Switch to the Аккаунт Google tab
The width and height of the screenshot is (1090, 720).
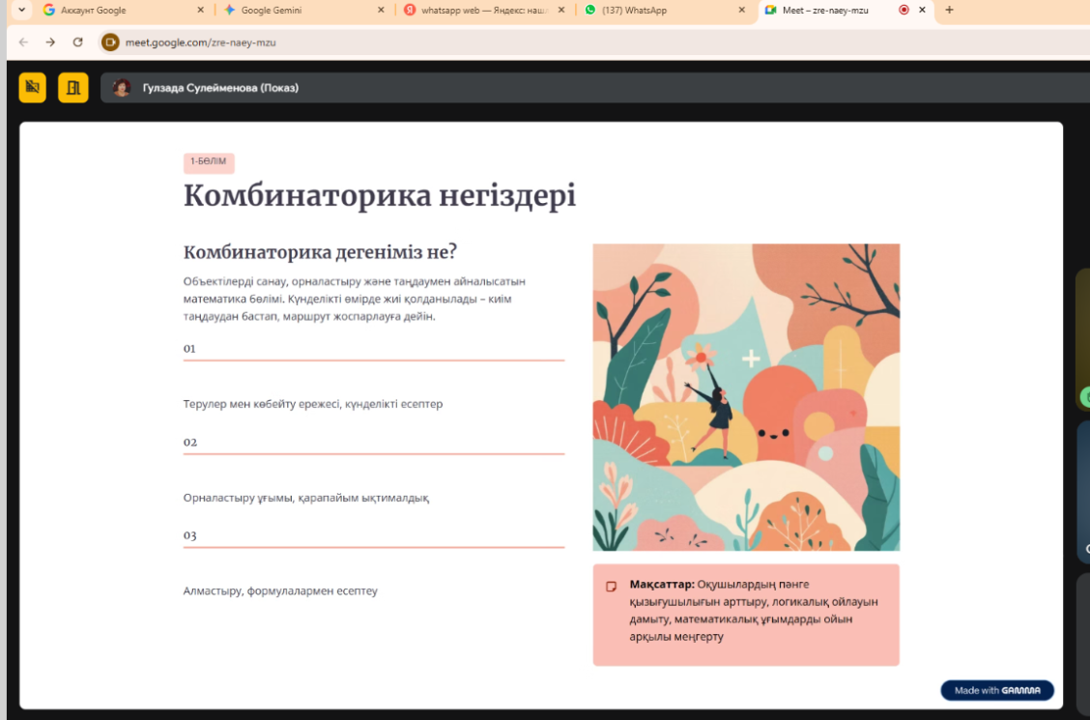tap(110, 10)
